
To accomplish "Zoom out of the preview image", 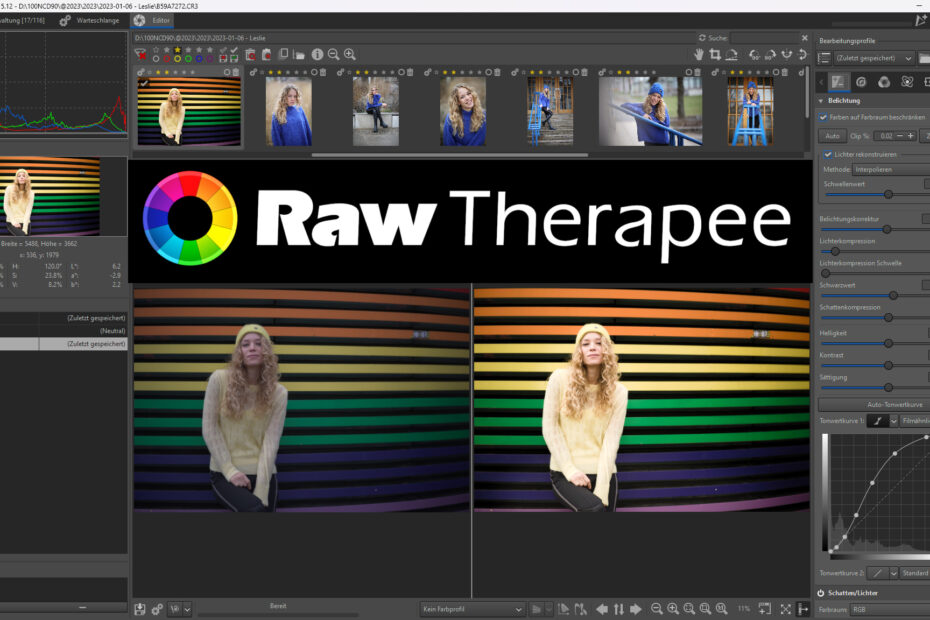I will (x=656, y=609).
